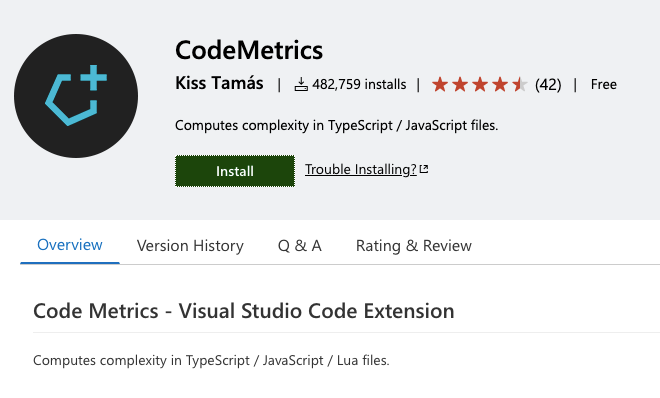Open the Trouble Installing? link
Image resolution: width=660 pixels, height=398 pixels.
(x=361, y=169)
